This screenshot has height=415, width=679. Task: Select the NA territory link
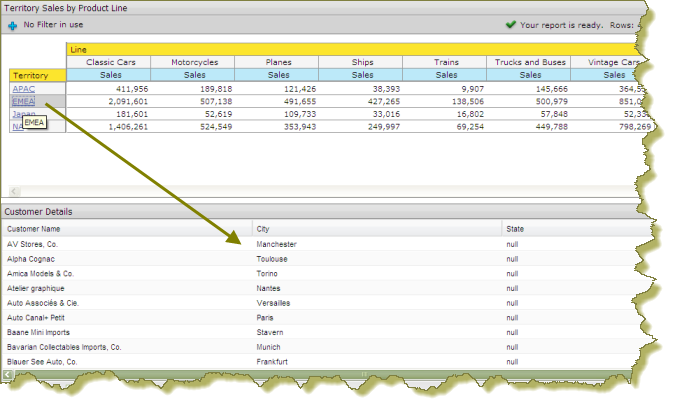16,127
